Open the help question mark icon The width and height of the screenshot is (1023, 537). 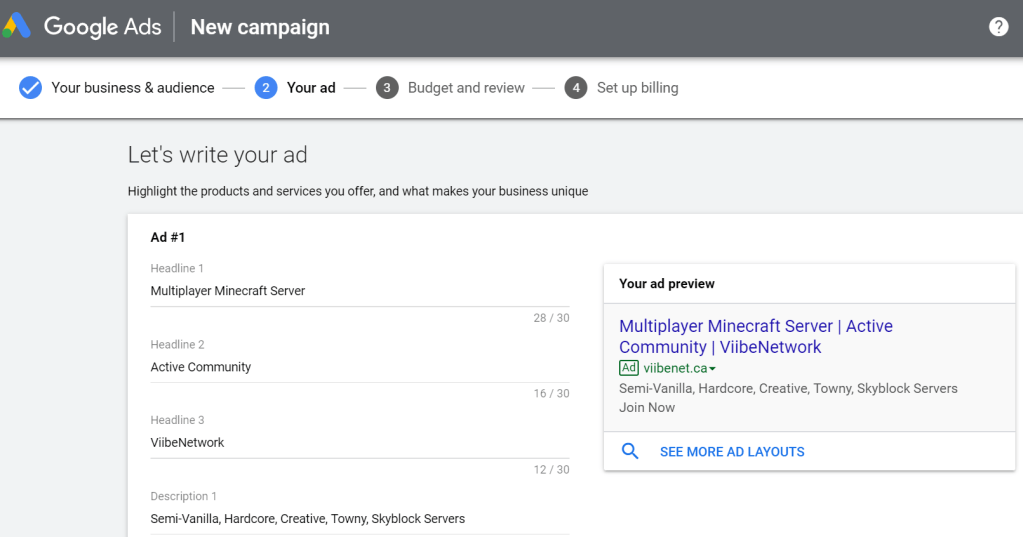click(x=998, y=27)
